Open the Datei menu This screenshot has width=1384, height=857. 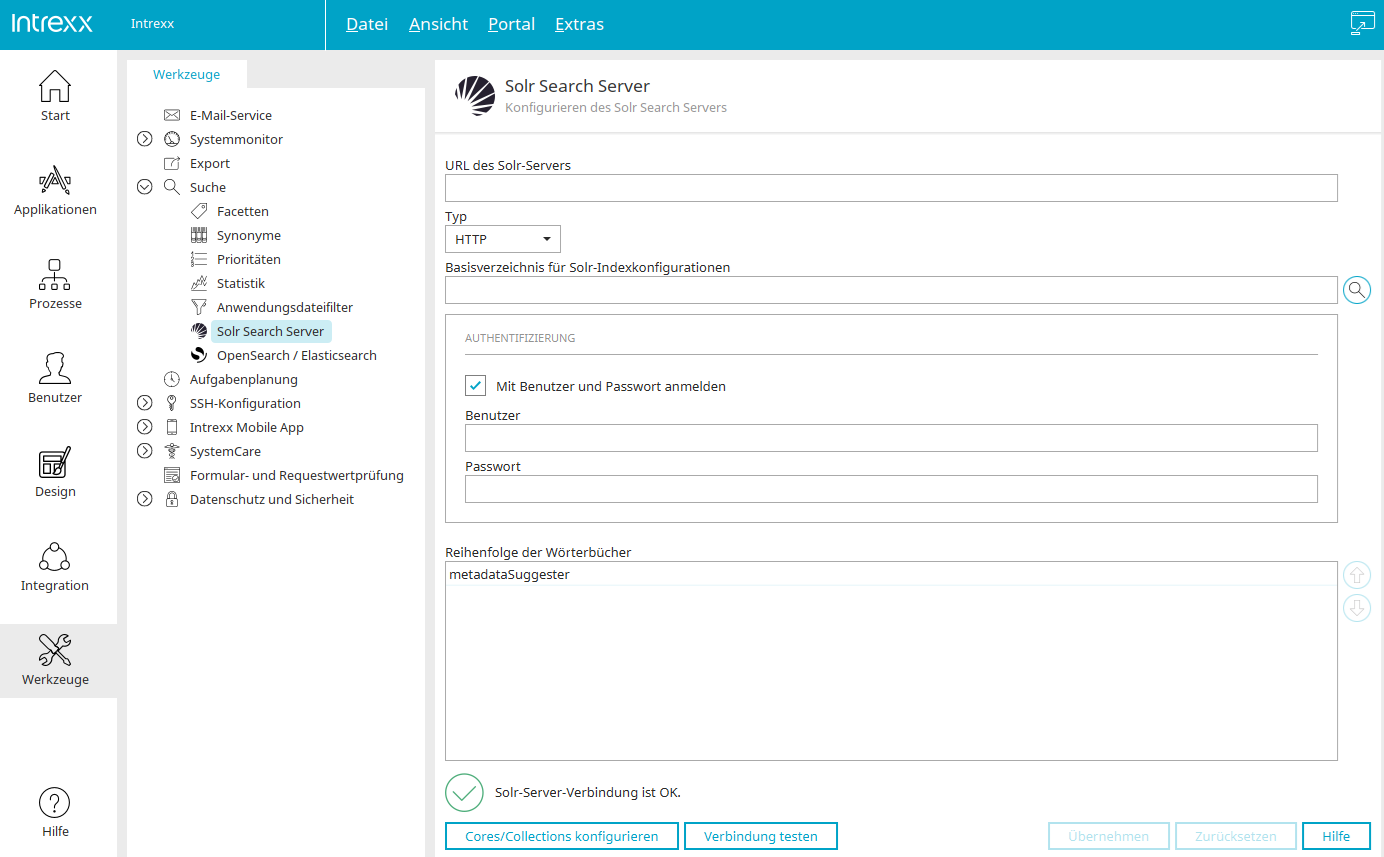click(366, 24)
